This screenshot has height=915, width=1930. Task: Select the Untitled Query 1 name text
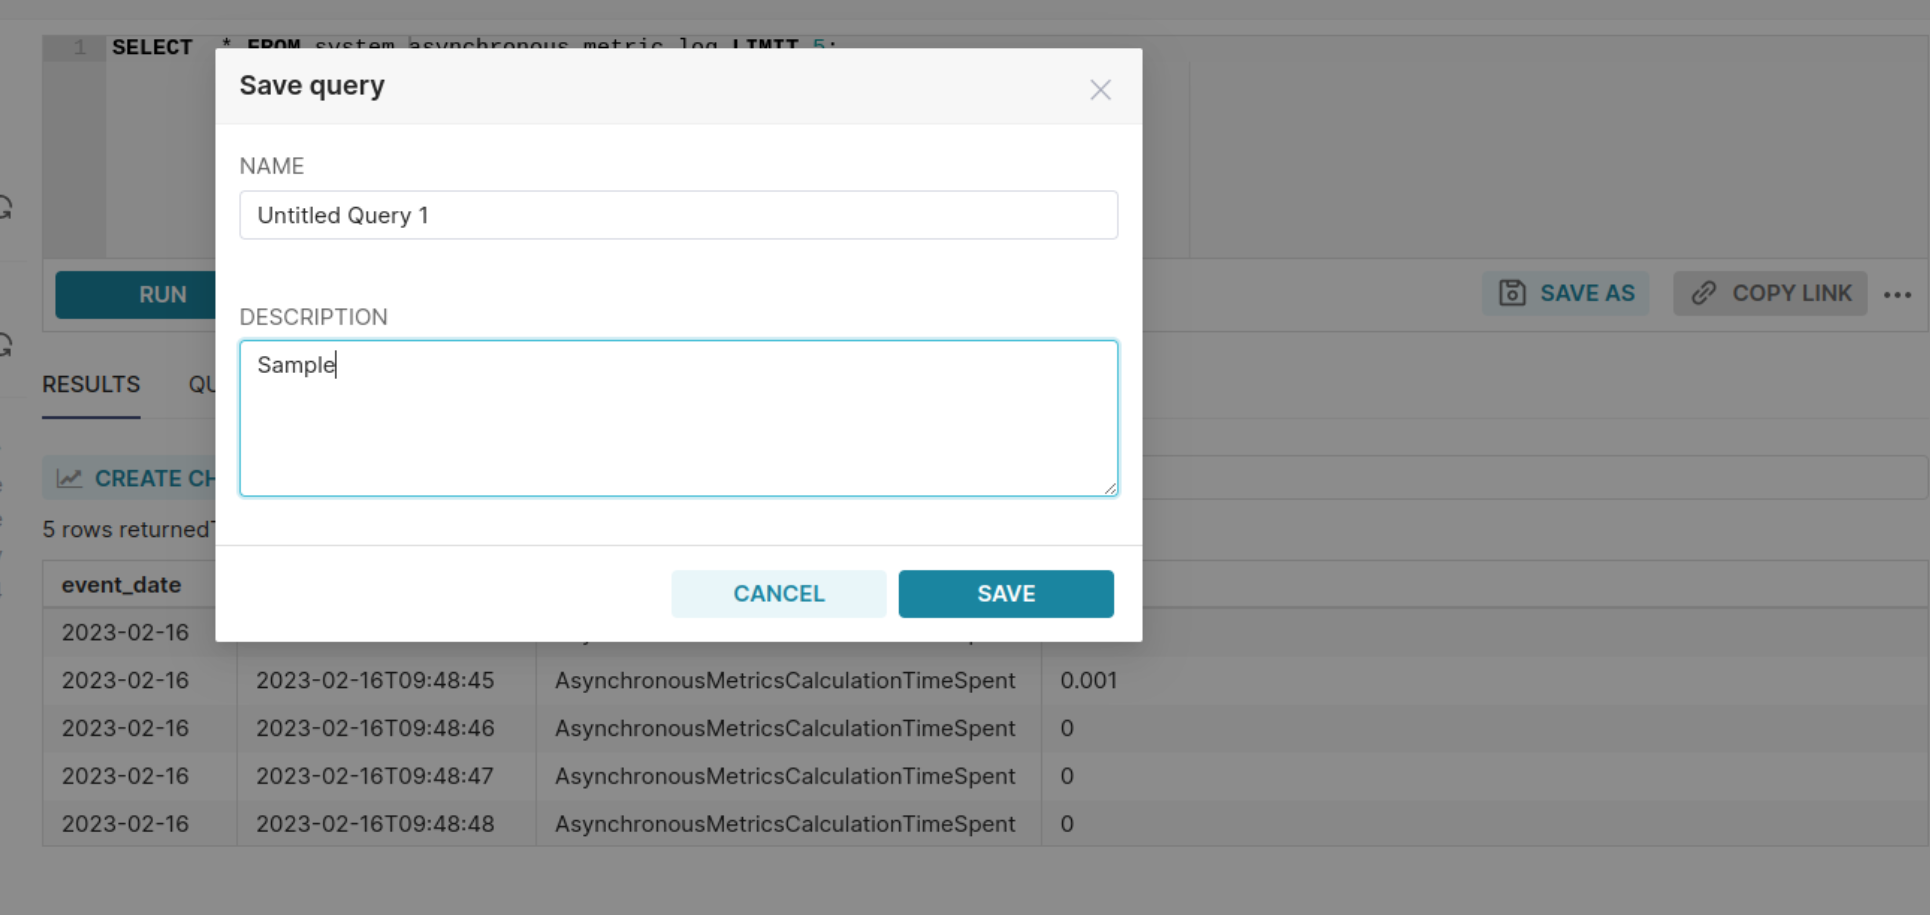pyautogui.click(x=343, y=215)
